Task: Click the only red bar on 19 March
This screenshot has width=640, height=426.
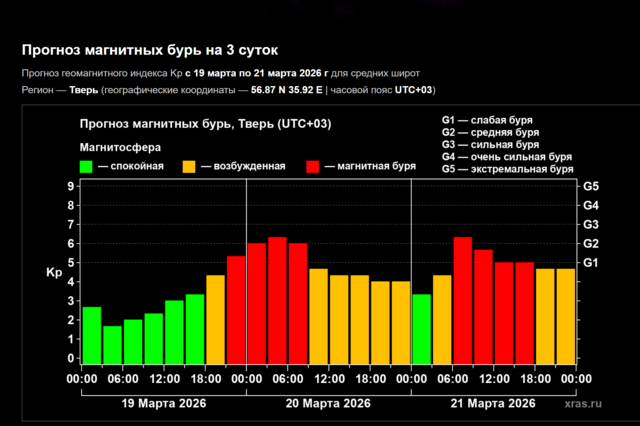Action: pyautogui.click(x=236, y=310)
